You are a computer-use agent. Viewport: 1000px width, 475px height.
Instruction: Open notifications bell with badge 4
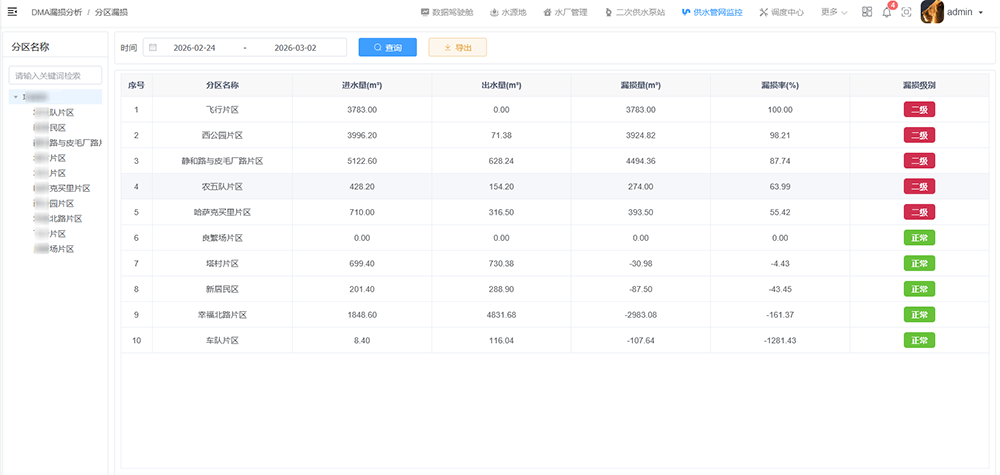886,12
